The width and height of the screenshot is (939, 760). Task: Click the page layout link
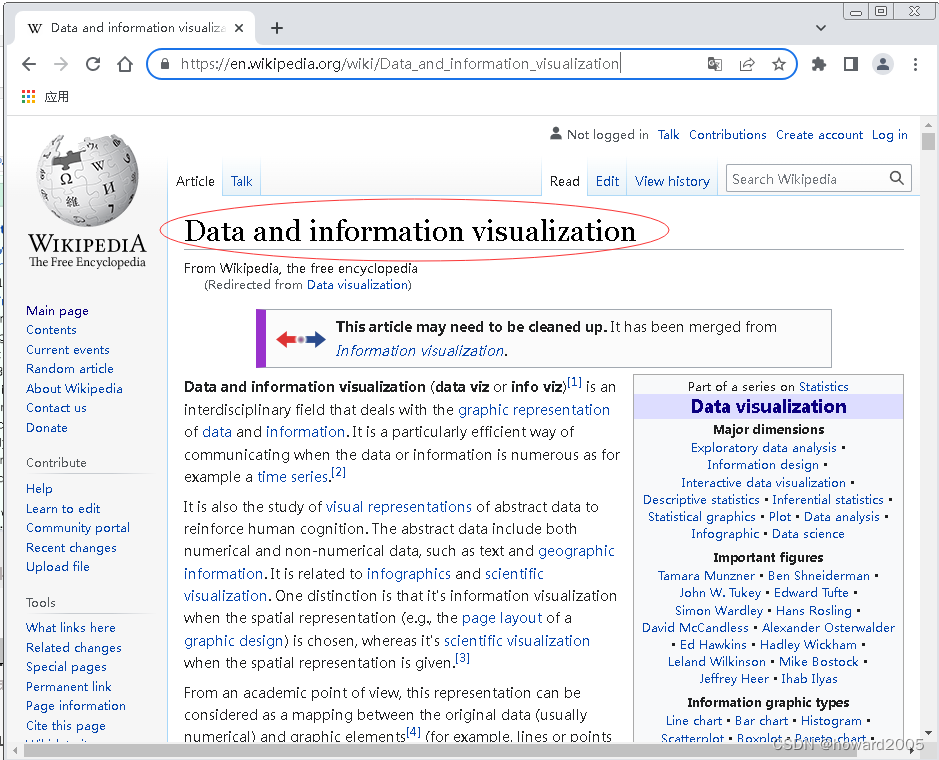click(502, 618)
